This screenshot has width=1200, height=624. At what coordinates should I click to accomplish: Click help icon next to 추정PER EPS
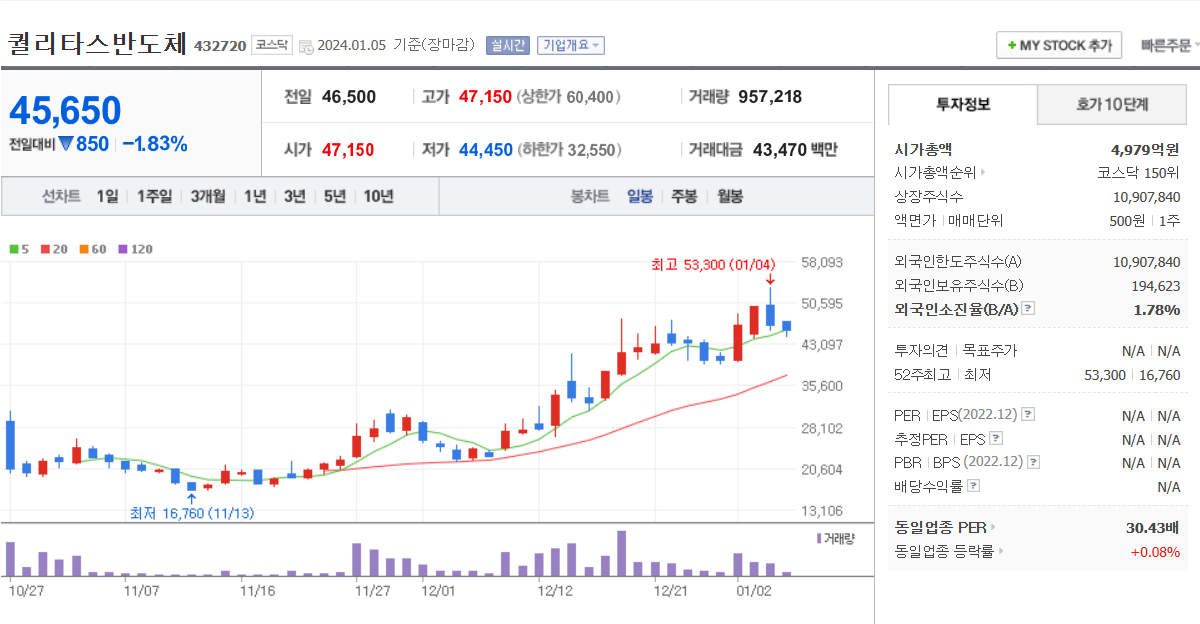(x=995, y=438)
